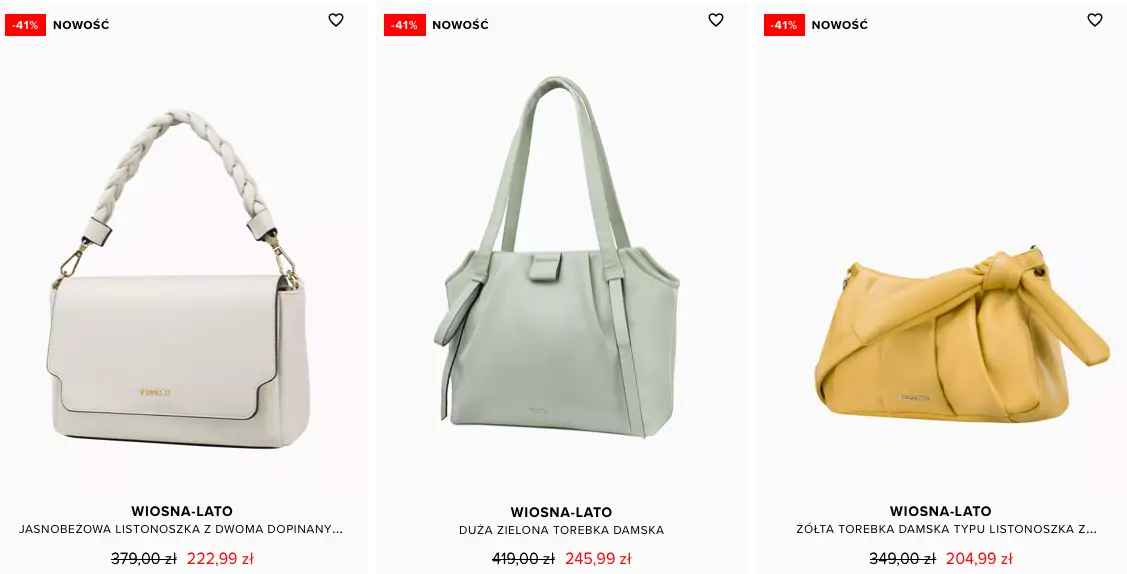The image size is (1127, 574).
Task: Click -41% discount badge on green bag
Action: (x=405, y=25)
